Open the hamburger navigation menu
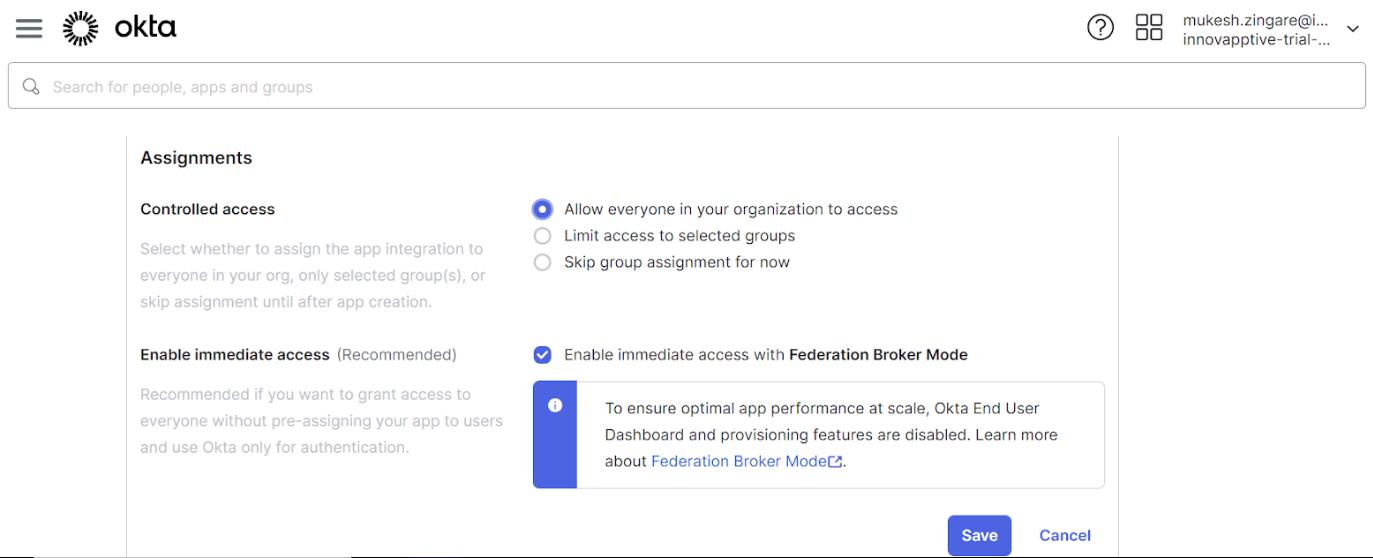The width and height of the screenshot is (1373, 558). [29, 29]
